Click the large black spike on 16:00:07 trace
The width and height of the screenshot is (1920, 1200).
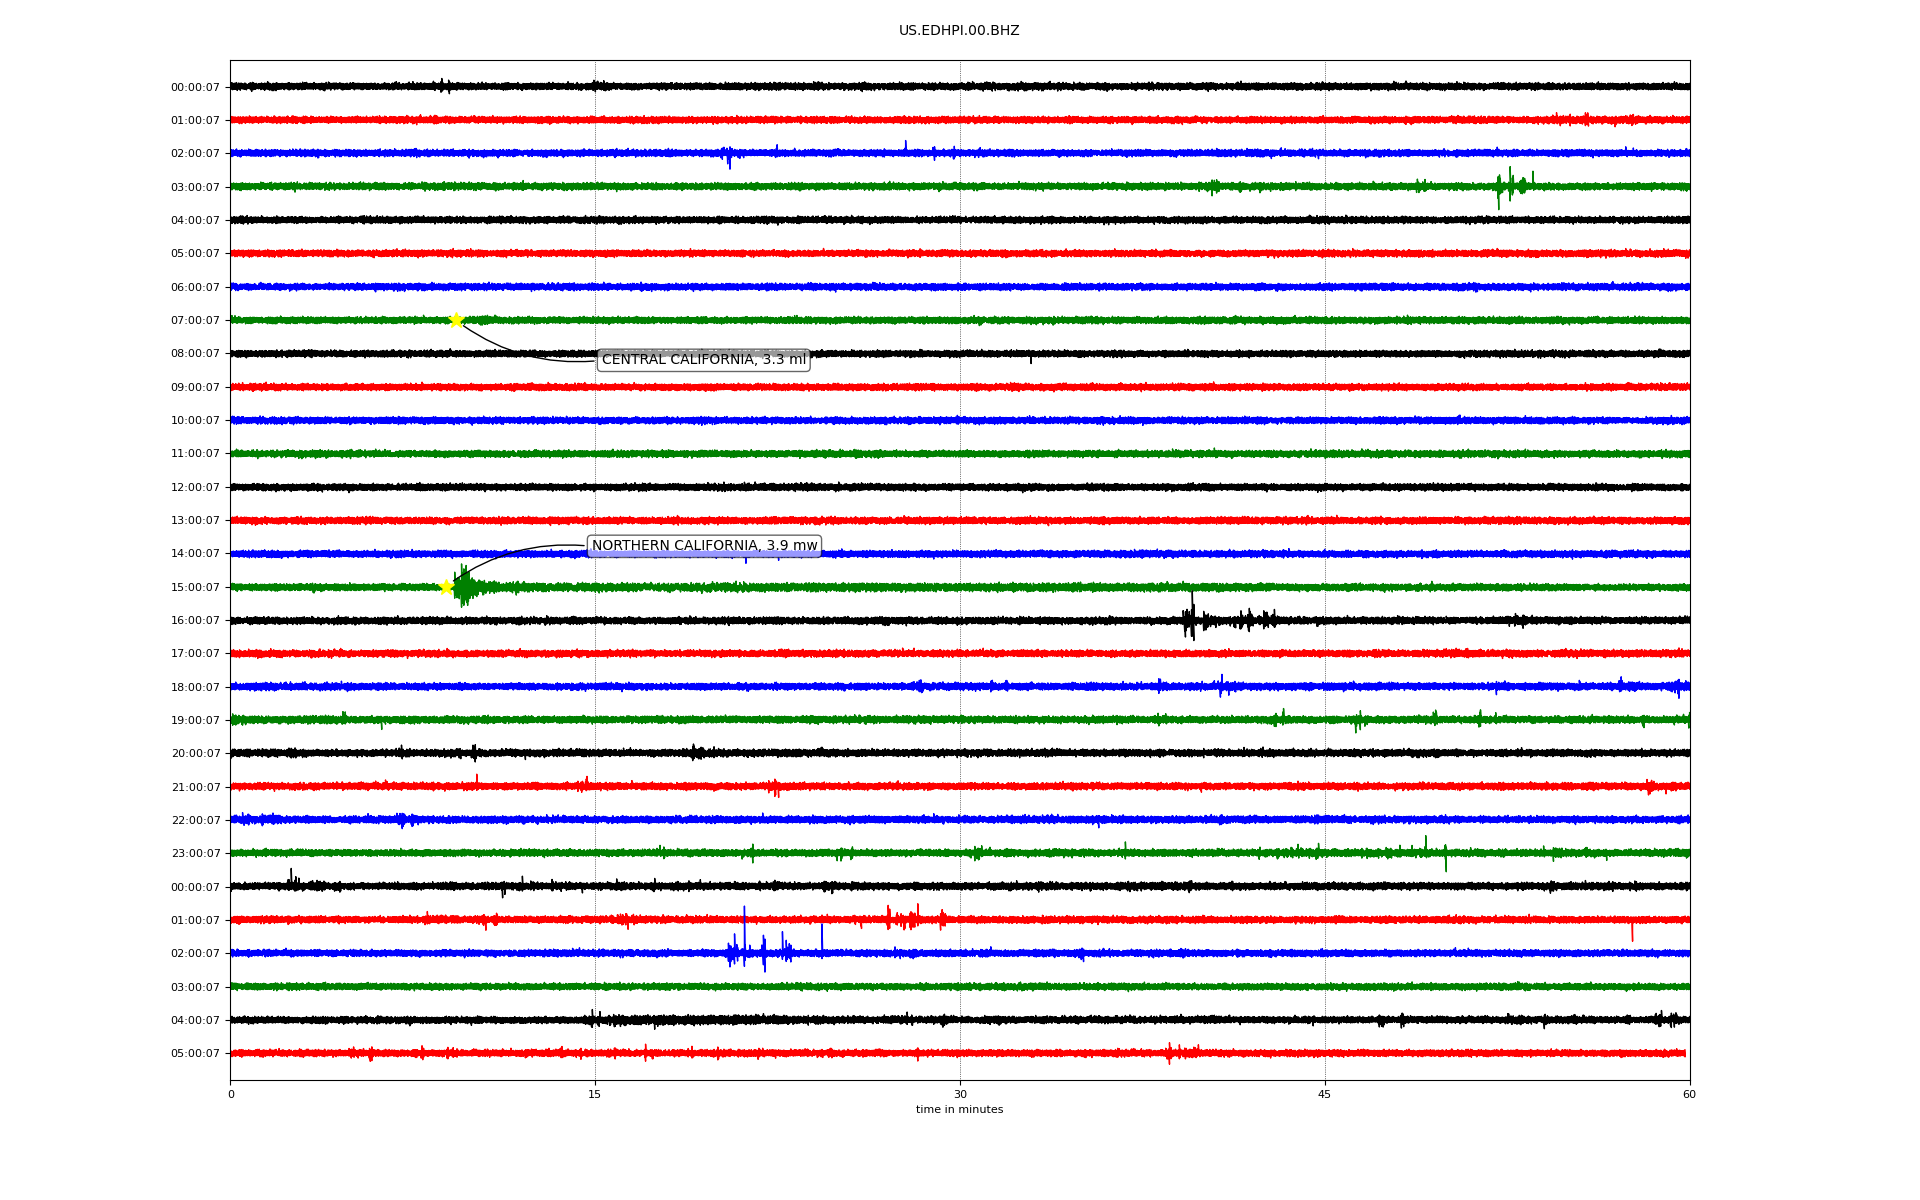pos(1191,618)
